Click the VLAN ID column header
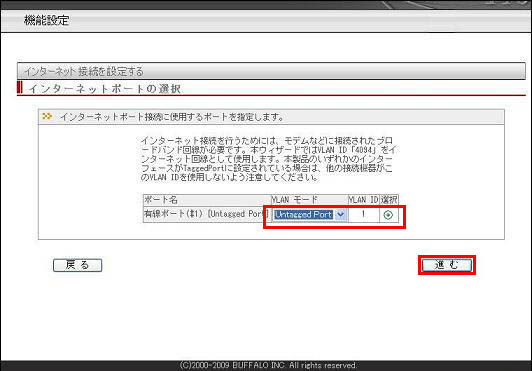 [363, 200]
